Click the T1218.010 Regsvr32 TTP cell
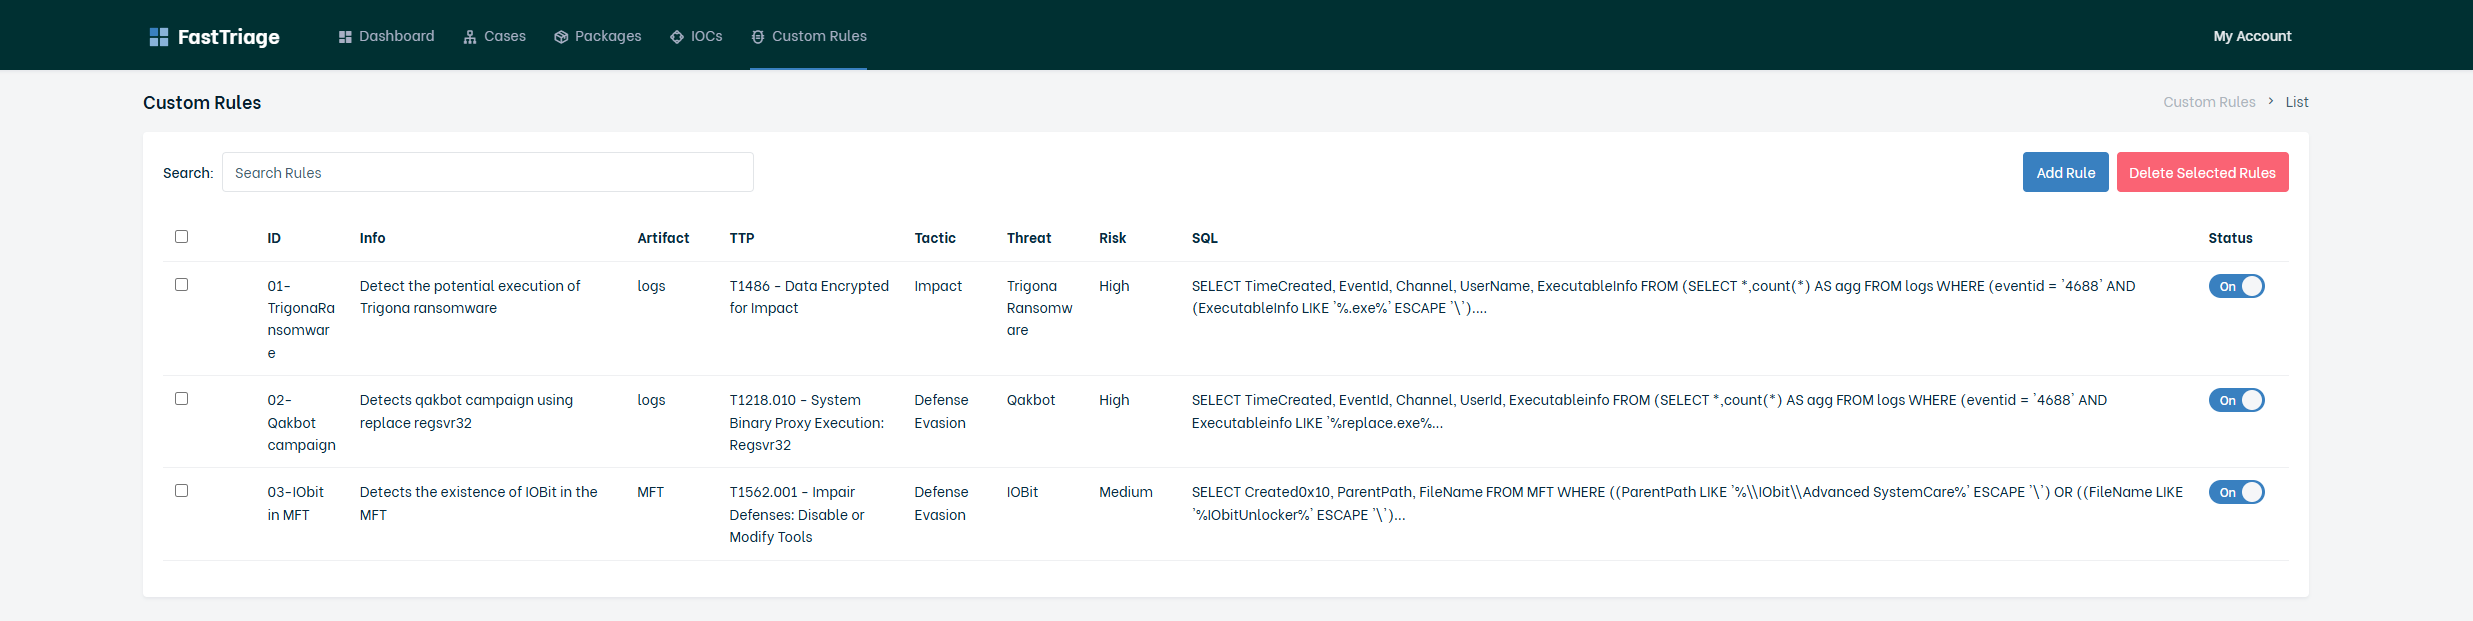Image resolution: width=2473 pixels, height=621 pixels. 806,422
